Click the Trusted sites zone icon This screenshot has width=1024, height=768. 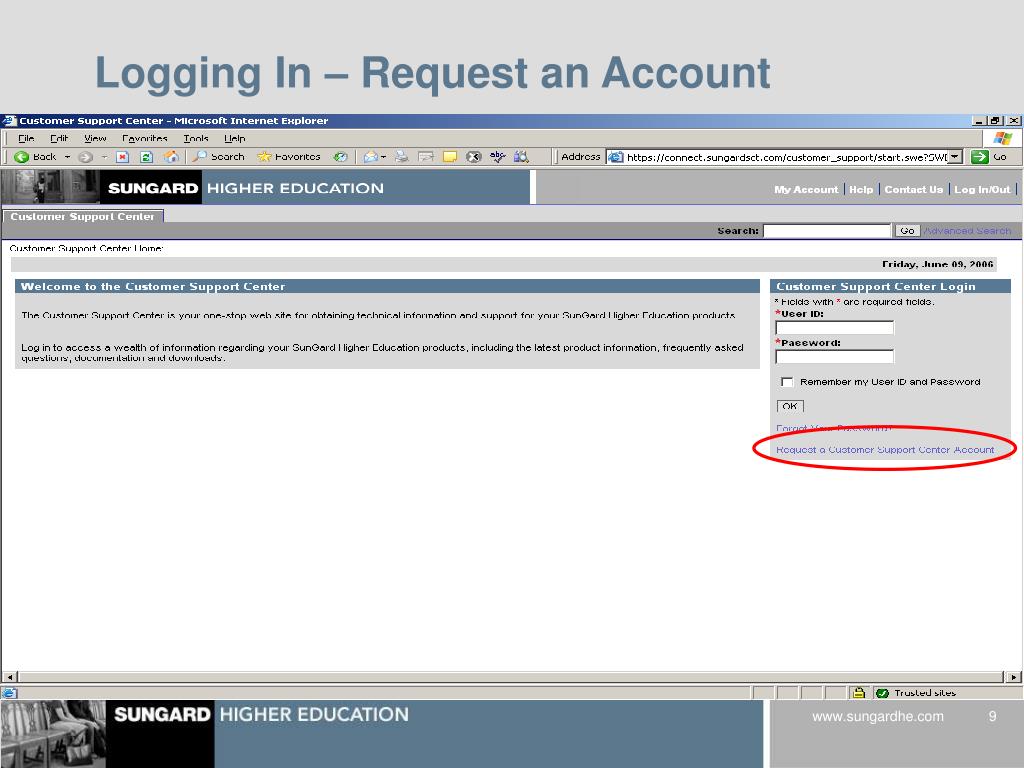882,693
